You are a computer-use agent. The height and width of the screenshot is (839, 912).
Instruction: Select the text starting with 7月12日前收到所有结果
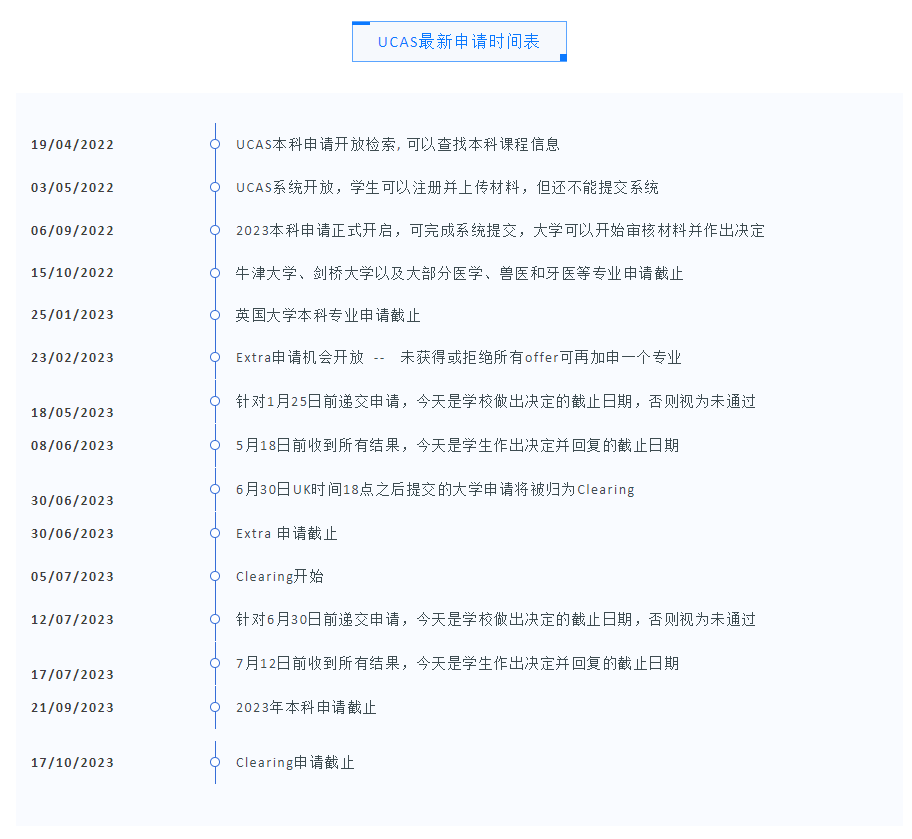(x=457, y=663)
